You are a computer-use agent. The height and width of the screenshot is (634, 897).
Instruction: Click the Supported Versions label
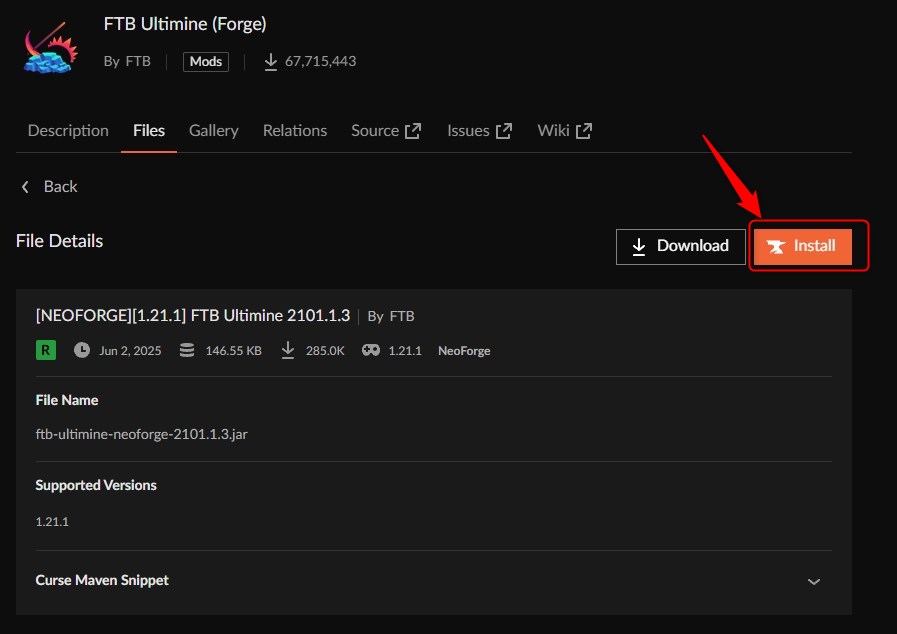pyautogui.click(x=96, y=485)
